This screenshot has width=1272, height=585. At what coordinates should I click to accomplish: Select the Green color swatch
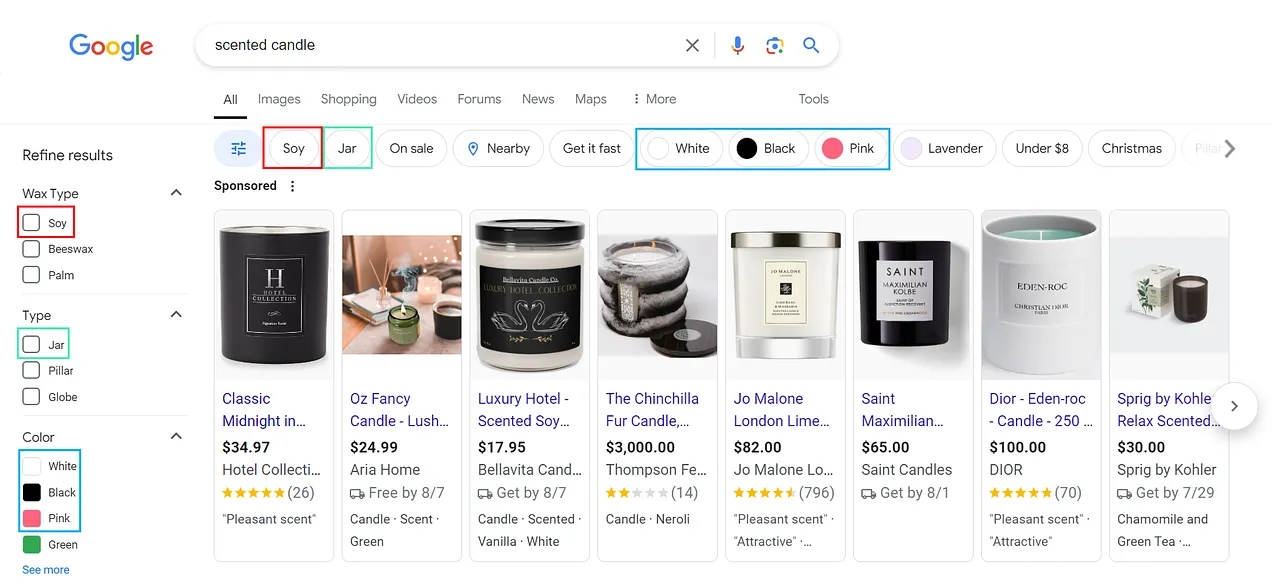tap(32, 545)
